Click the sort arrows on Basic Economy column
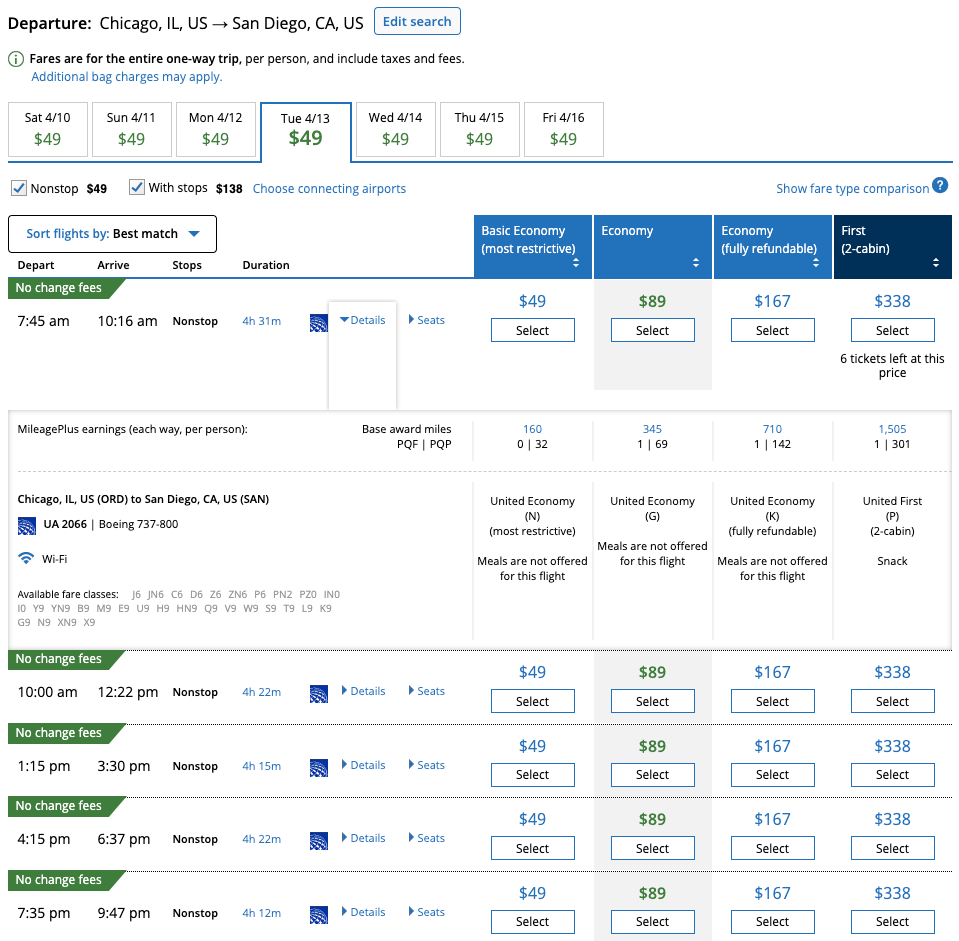The height and width of the screenshot is (941, 959). click(x=576, y=264)
